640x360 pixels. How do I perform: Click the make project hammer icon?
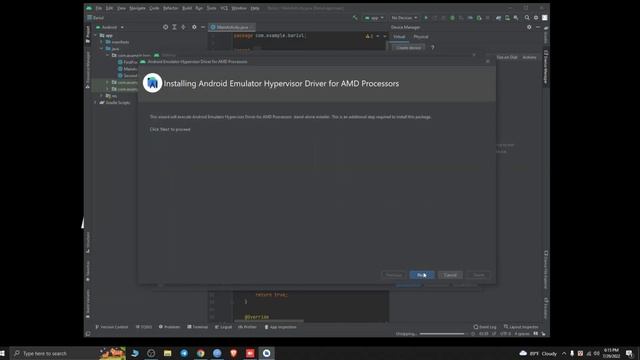(x=355, y=18)
